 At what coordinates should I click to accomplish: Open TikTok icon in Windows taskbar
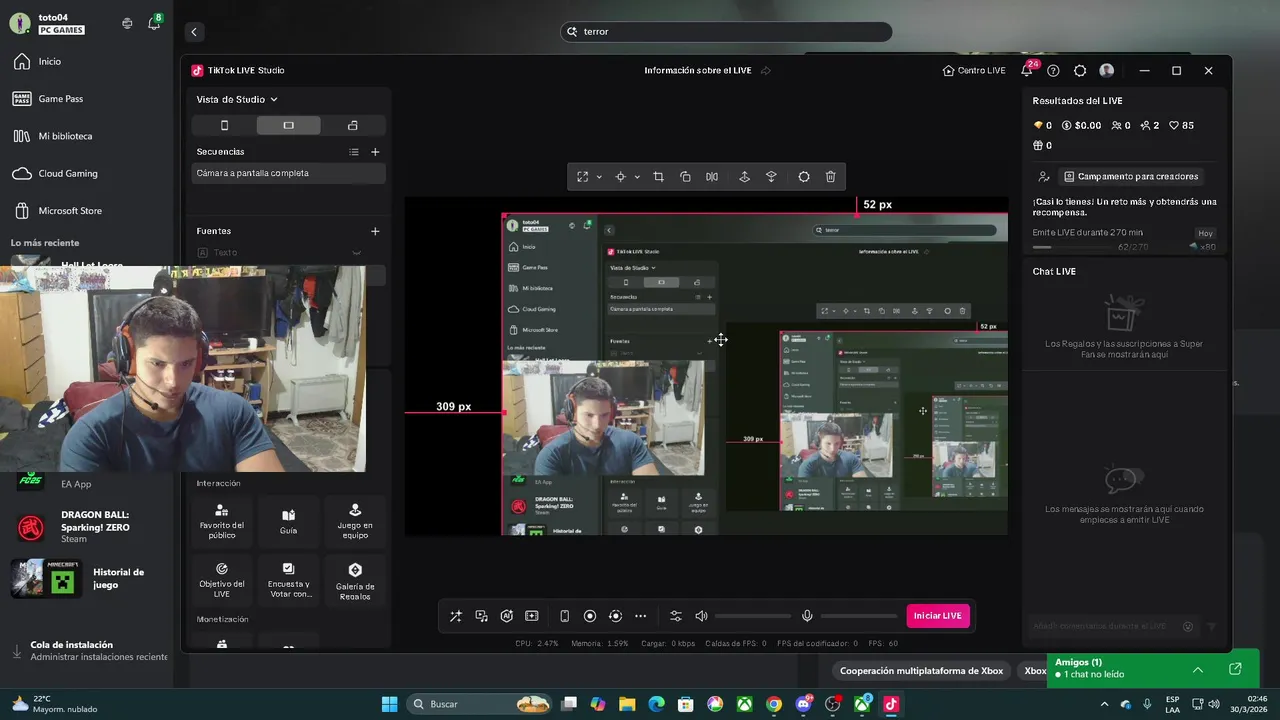point(891,704)
